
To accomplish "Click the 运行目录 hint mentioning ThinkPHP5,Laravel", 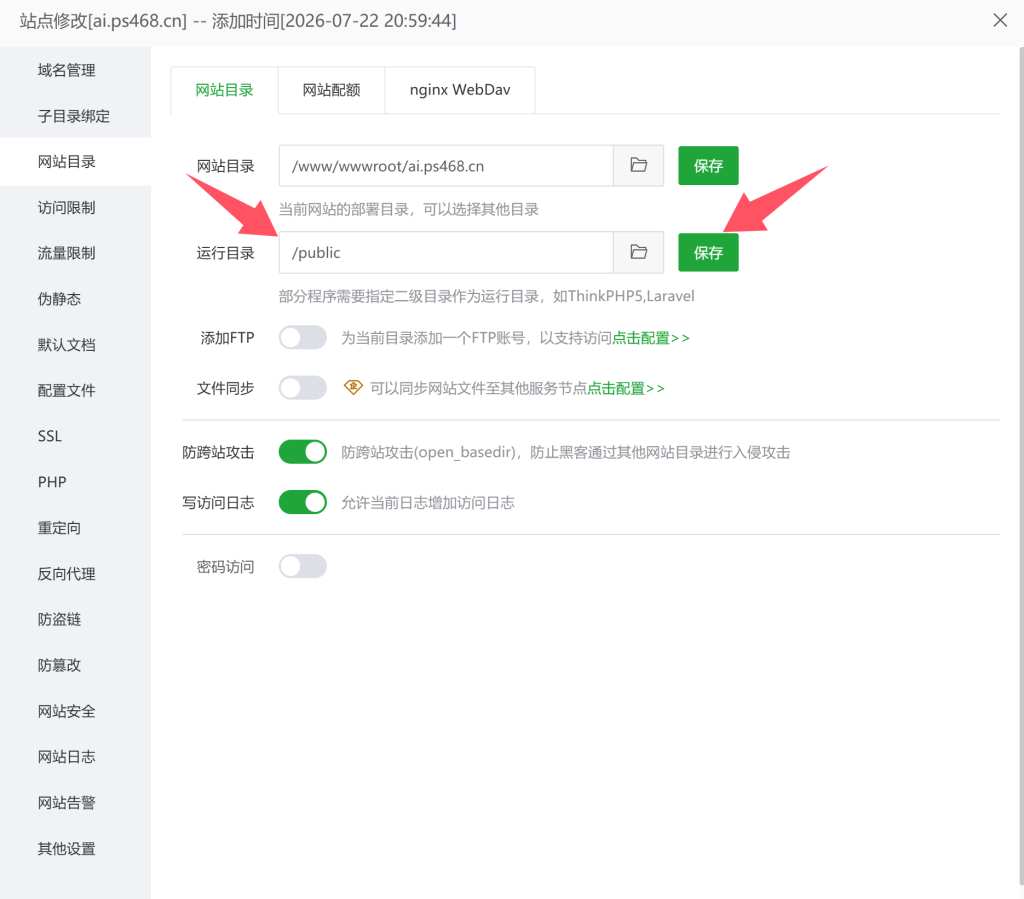I will pyautogui.click(x=487, y=296).
